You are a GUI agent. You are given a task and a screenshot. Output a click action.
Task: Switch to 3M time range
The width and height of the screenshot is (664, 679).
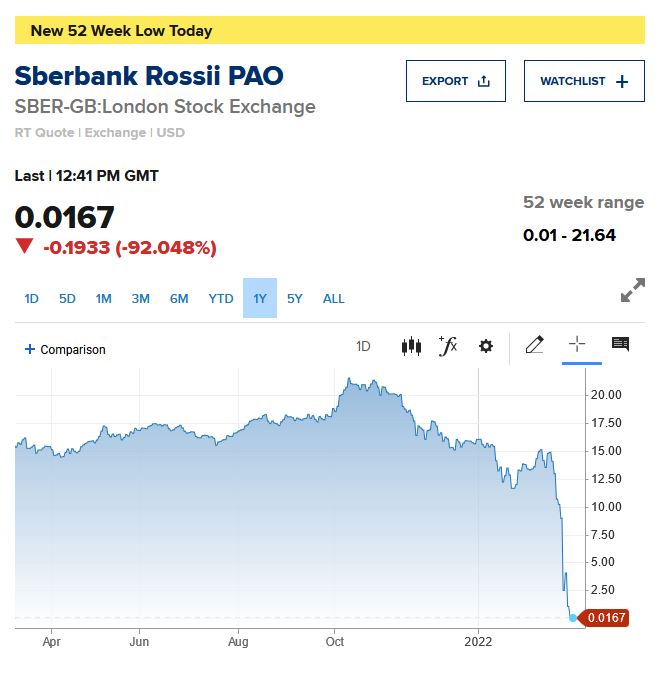(x=141, y=298)
